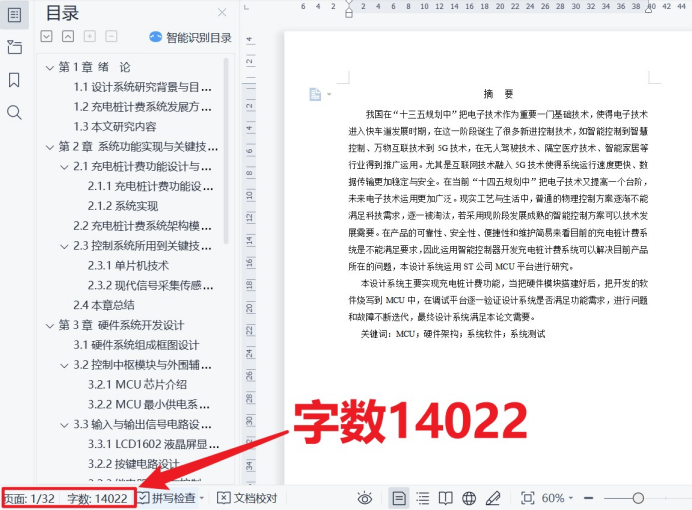This screenshot has width=692, height=510.
Task: Switch to web layout globe icon
Action: point(469,499)
